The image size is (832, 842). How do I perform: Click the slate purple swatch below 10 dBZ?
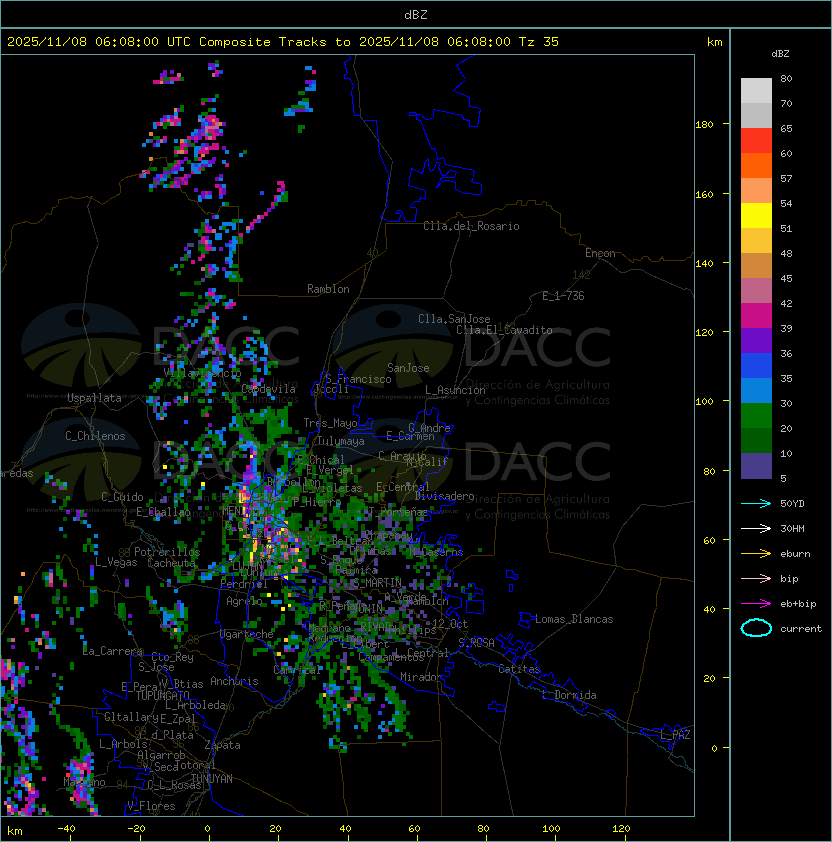click(x=756, y=466)
